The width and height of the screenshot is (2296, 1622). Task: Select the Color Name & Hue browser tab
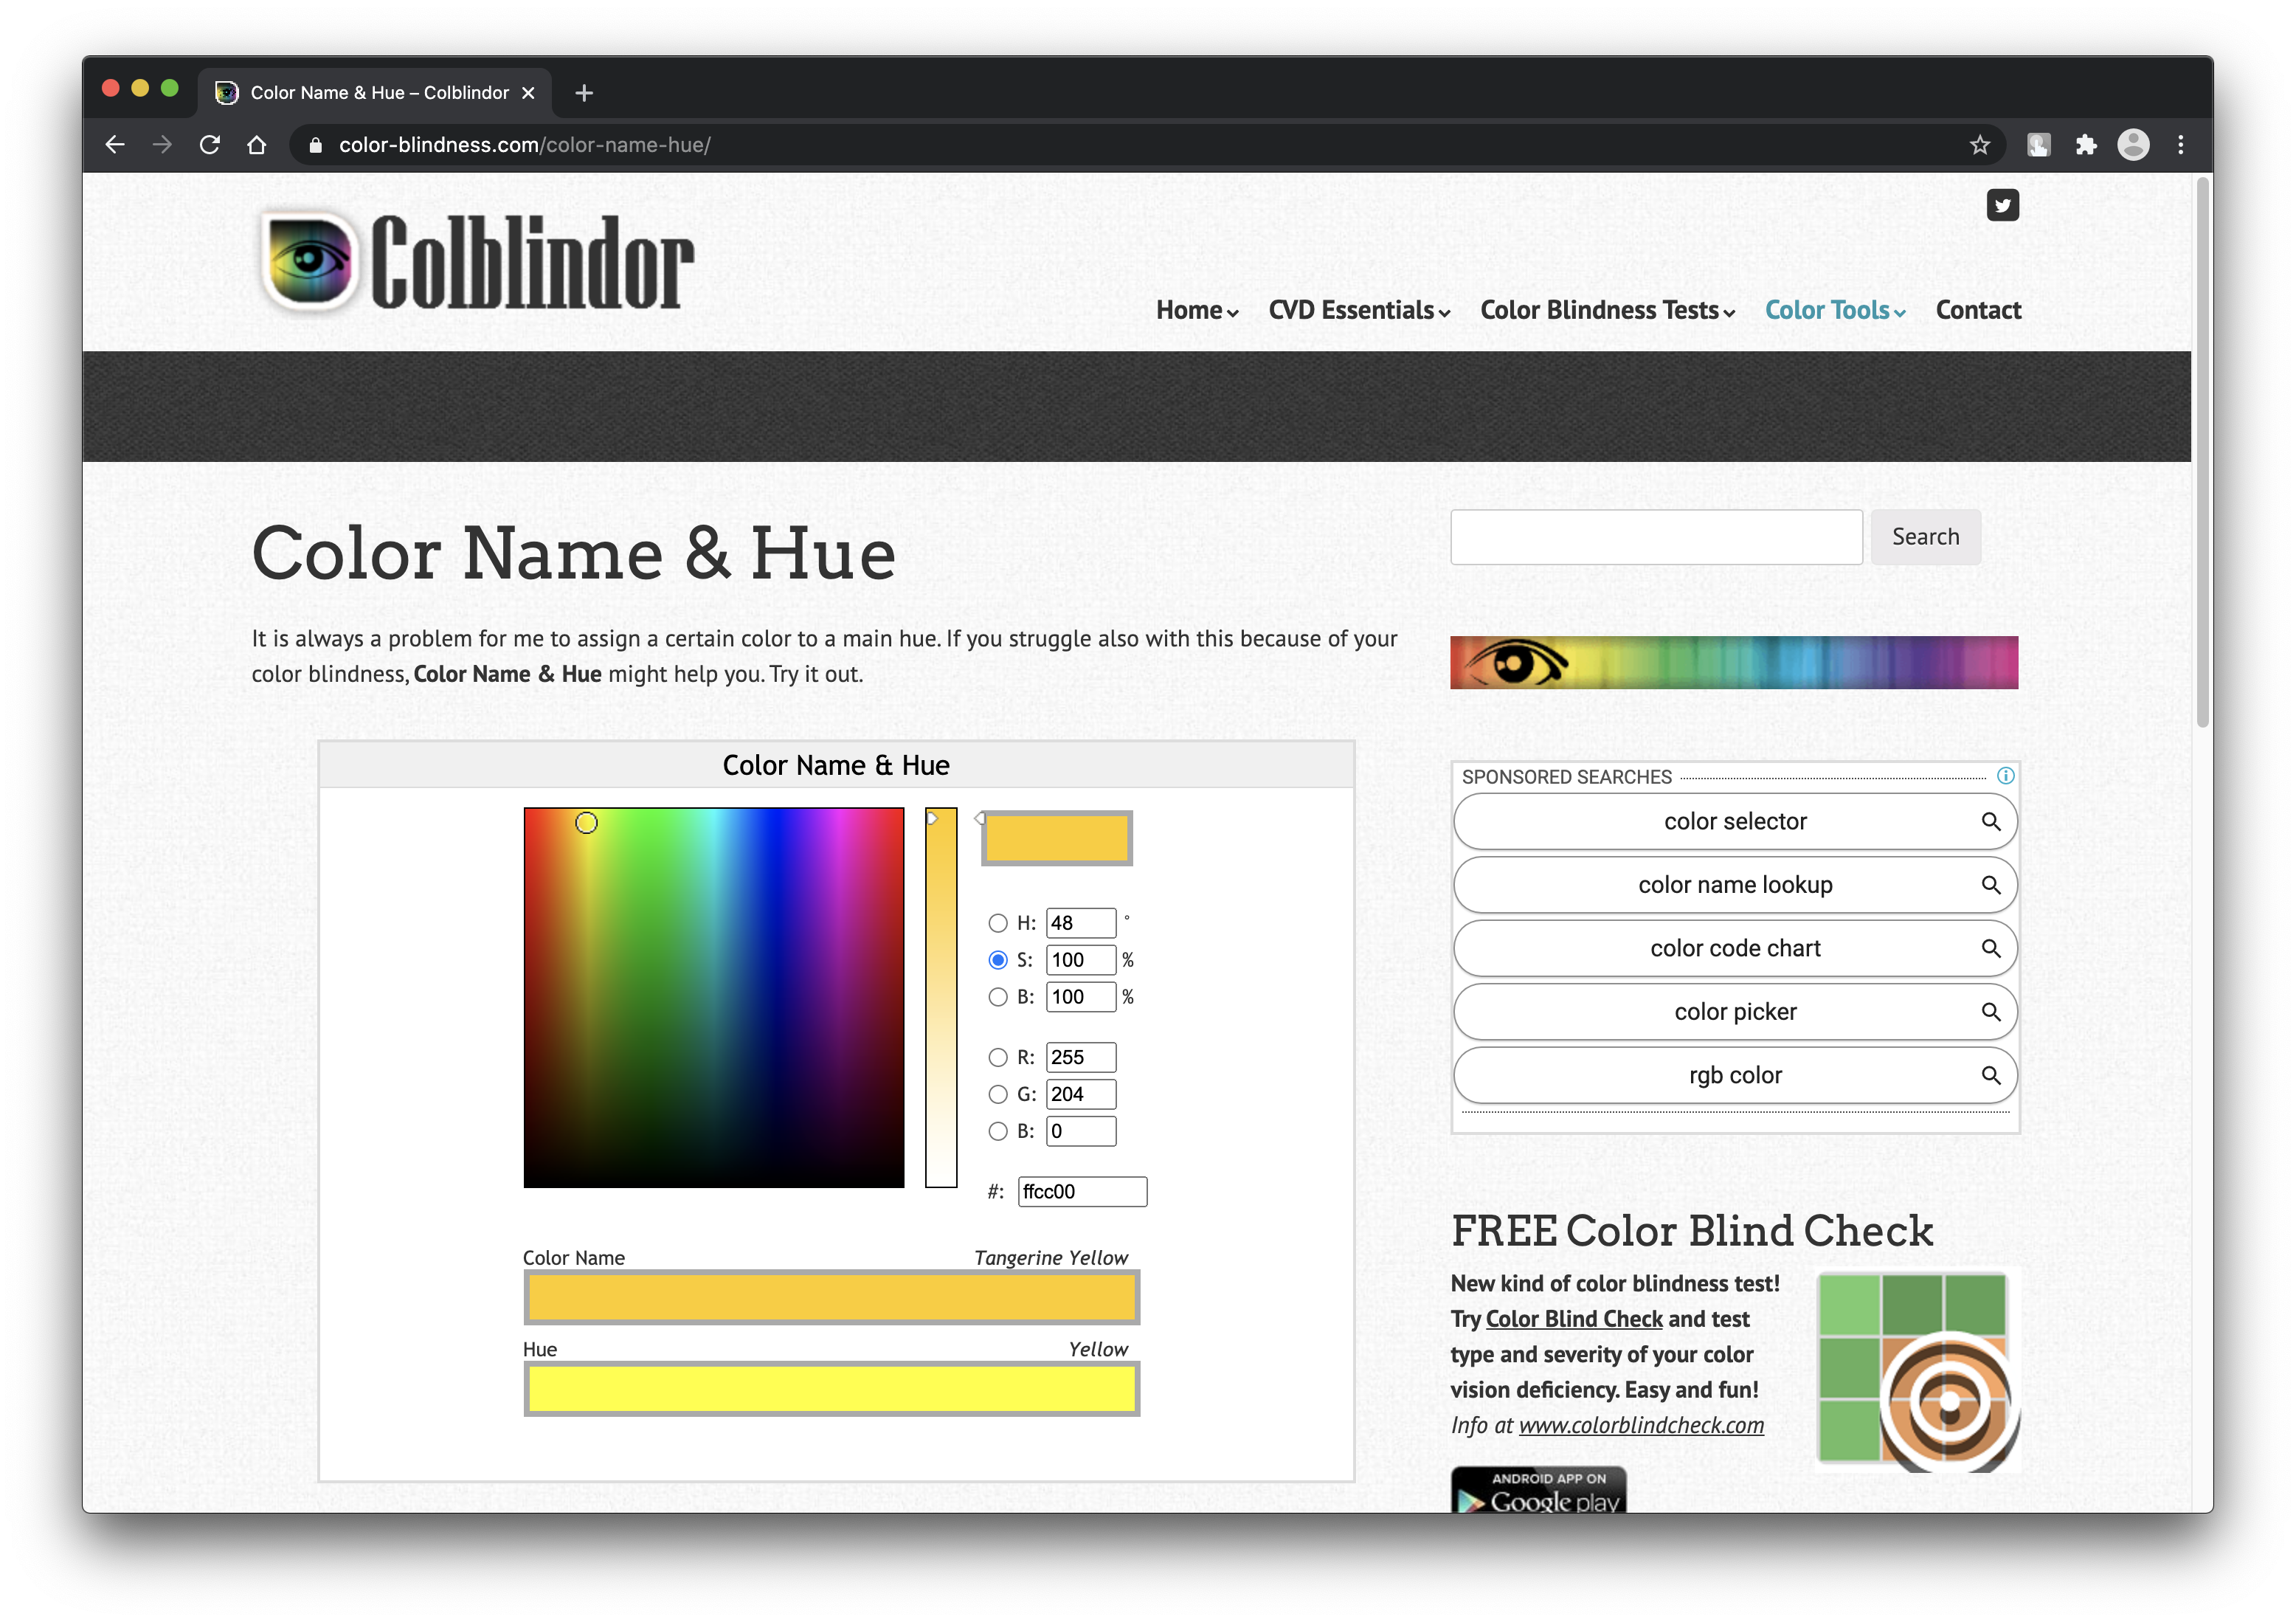[x=375, y=93]
